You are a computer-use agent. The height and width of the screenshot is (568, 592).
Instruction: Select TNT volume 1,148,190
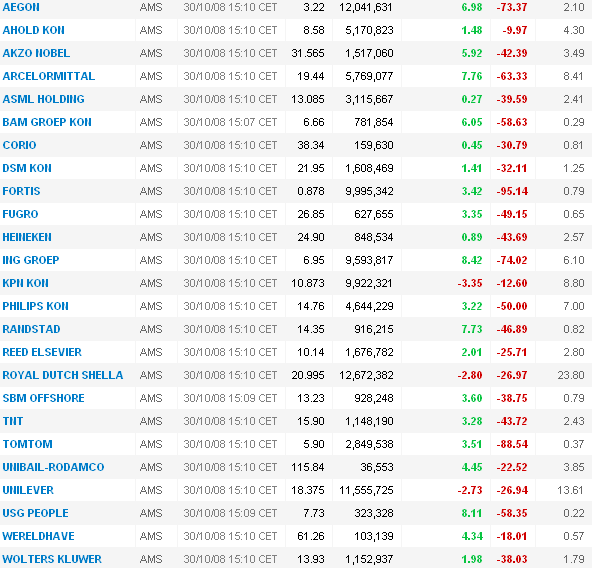[369, 421]
